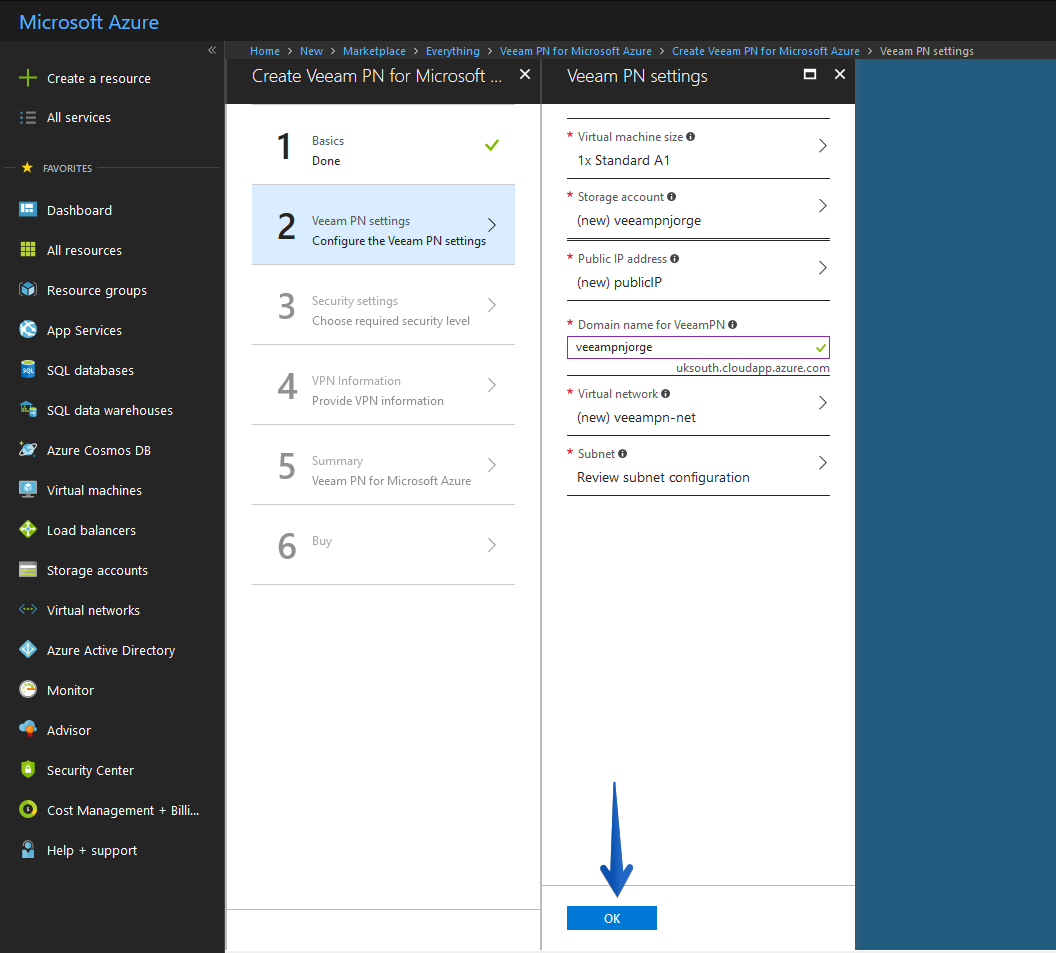The image size is (1056, 953).
Task: Click the SQL databases icon
Action: pos(28,370)
